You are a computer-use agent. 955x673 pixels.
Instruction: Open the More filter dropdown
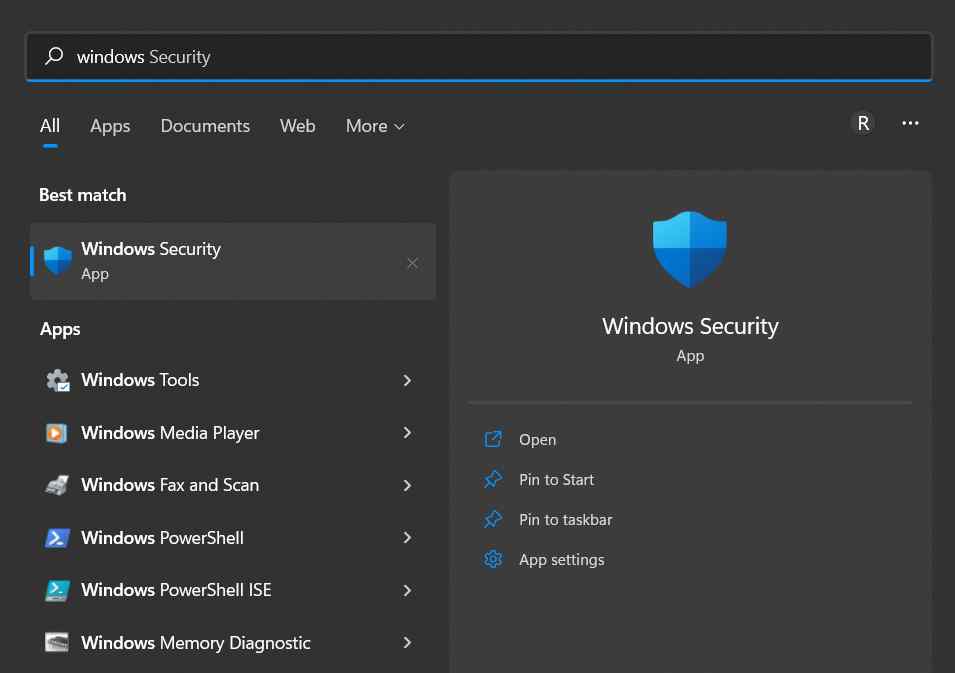pyautogui.click(x=375, y=126)
